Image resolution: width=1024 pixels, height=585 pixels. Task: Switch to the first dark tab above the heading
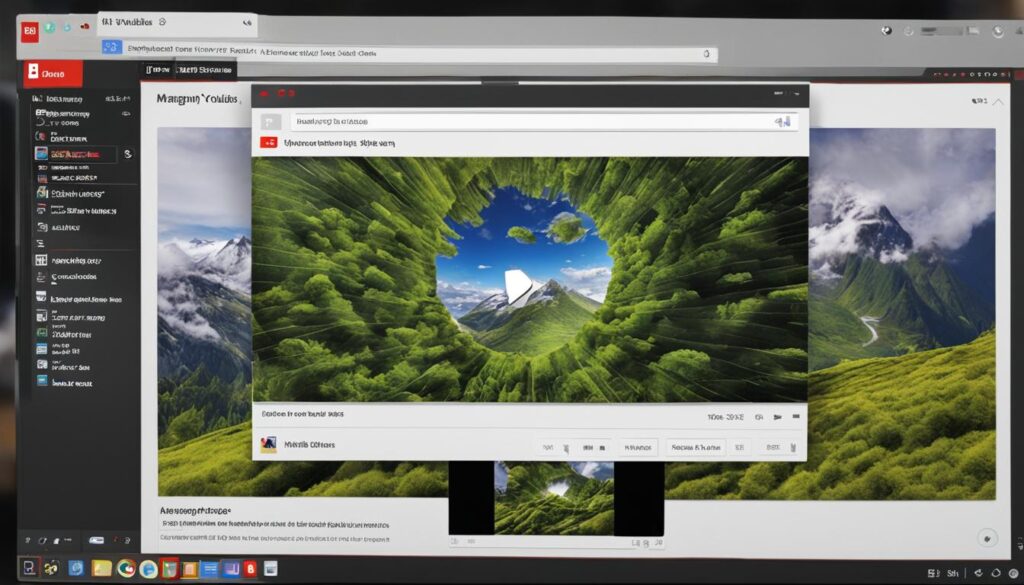[x=157, y=69]
